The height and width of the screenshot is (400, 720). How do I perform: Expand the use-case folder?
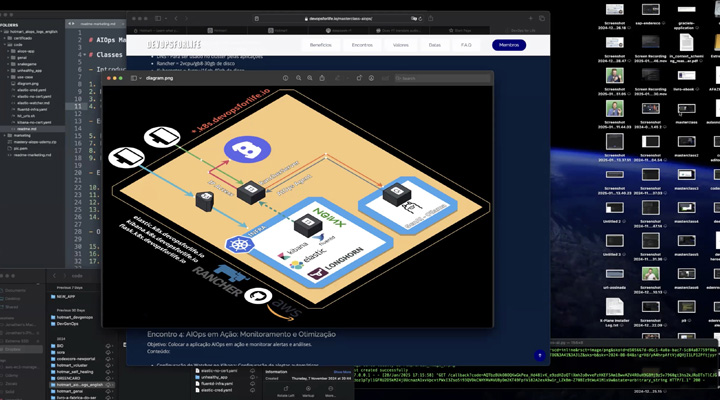pyautogui.click(x=8, y=77)
